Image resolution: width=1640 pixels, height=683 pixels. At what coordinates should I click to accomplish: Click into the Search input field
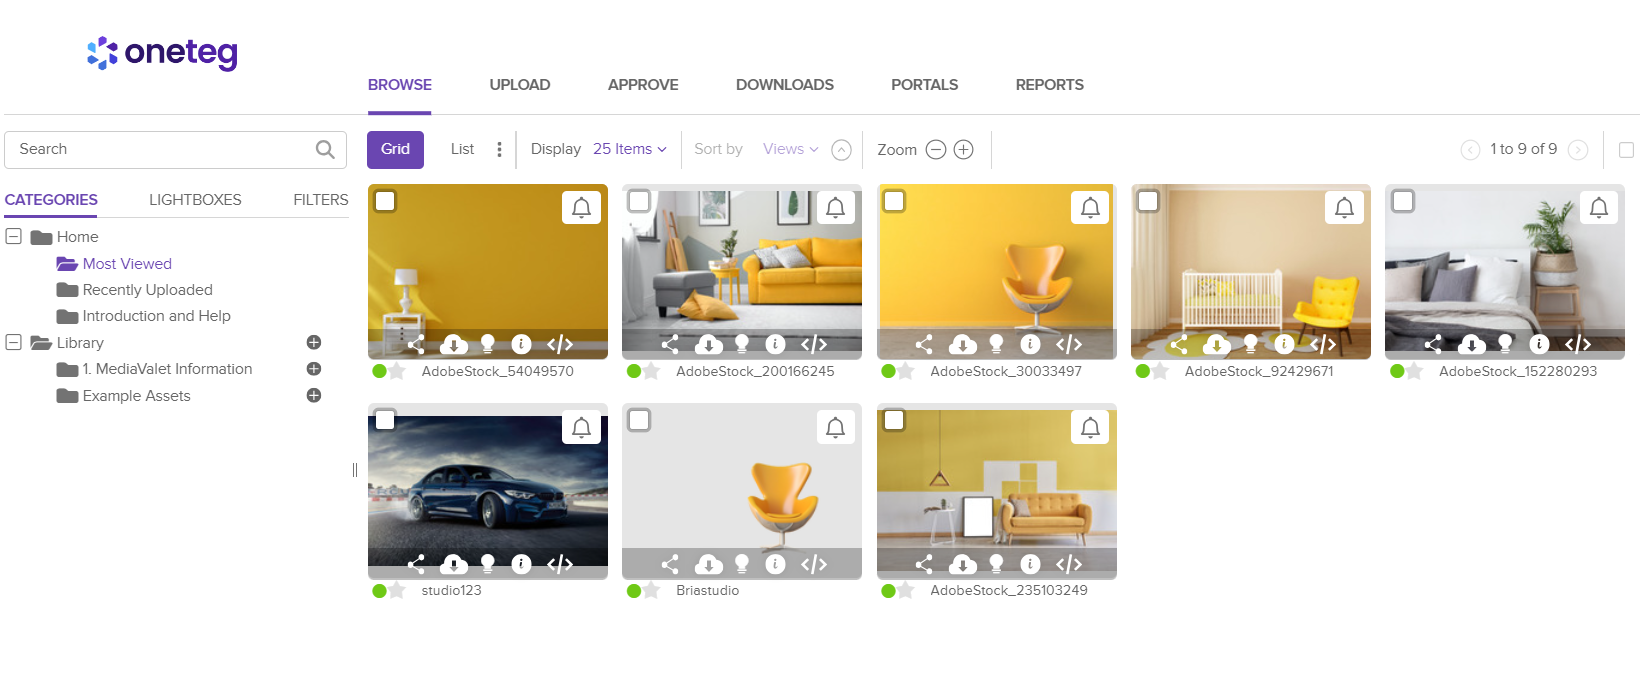pos(160,149)
